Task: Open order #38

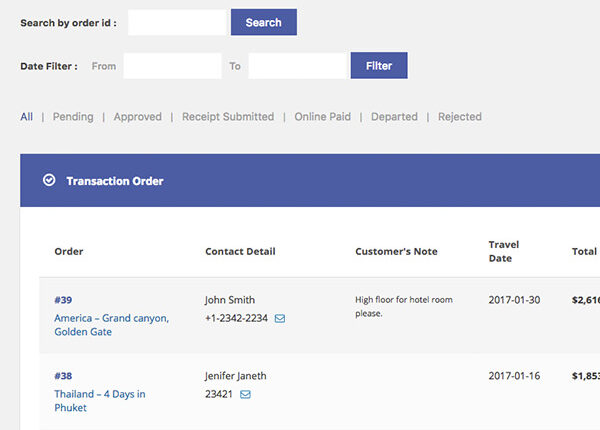Action: coord(63,376)
